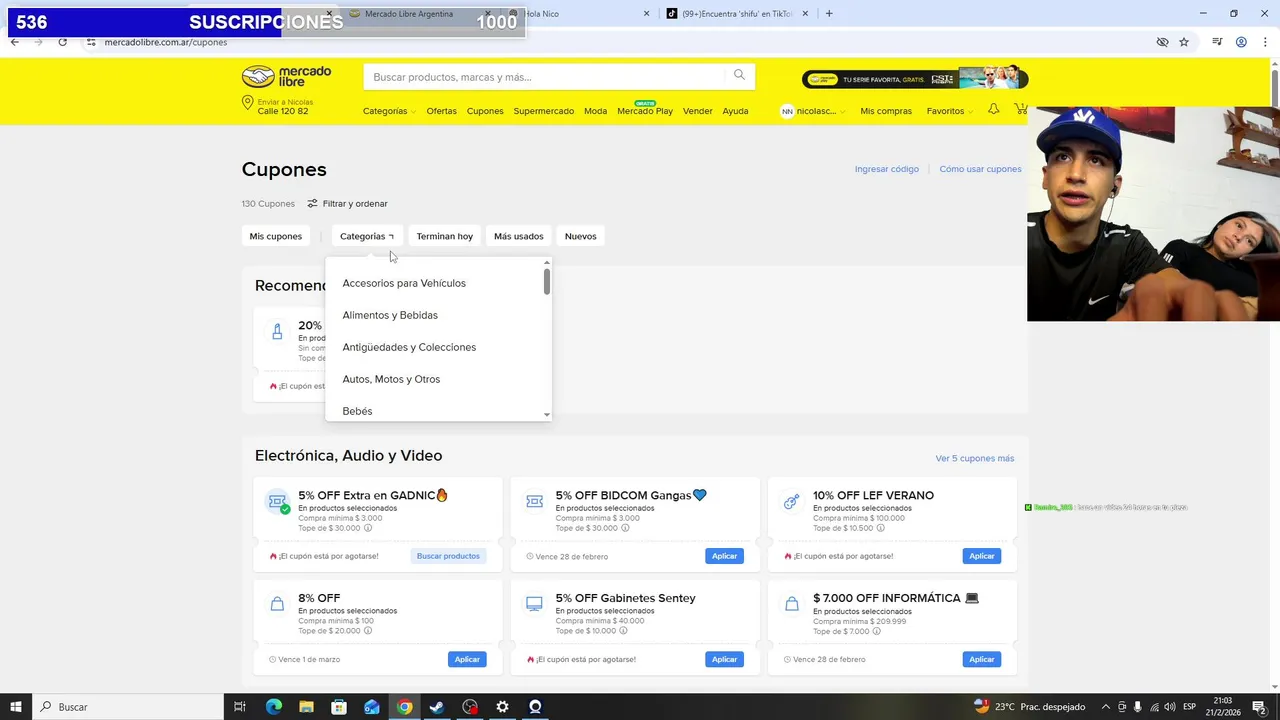Open the Chrome profile avatar

1241,42
